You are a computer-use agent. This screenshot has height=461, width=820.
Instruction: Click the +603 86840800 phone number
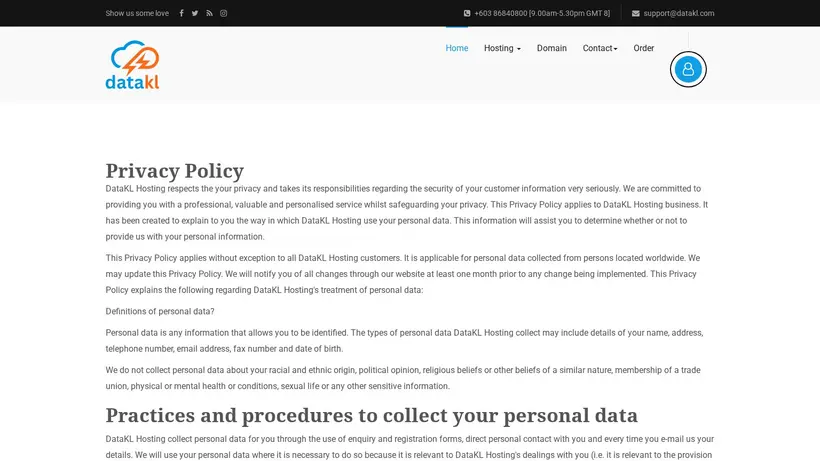(x=542, y=13)
